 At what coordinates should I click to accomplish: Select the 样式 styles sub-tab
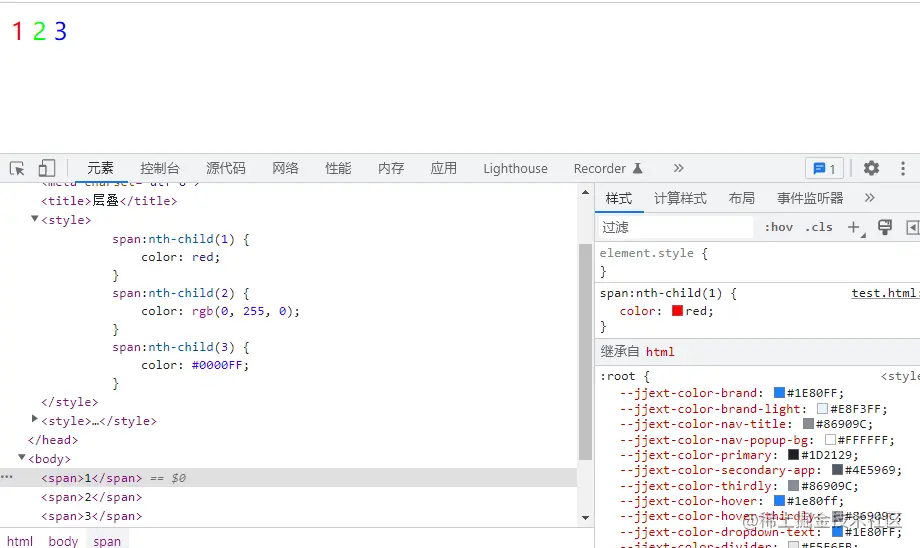[619, 198]
